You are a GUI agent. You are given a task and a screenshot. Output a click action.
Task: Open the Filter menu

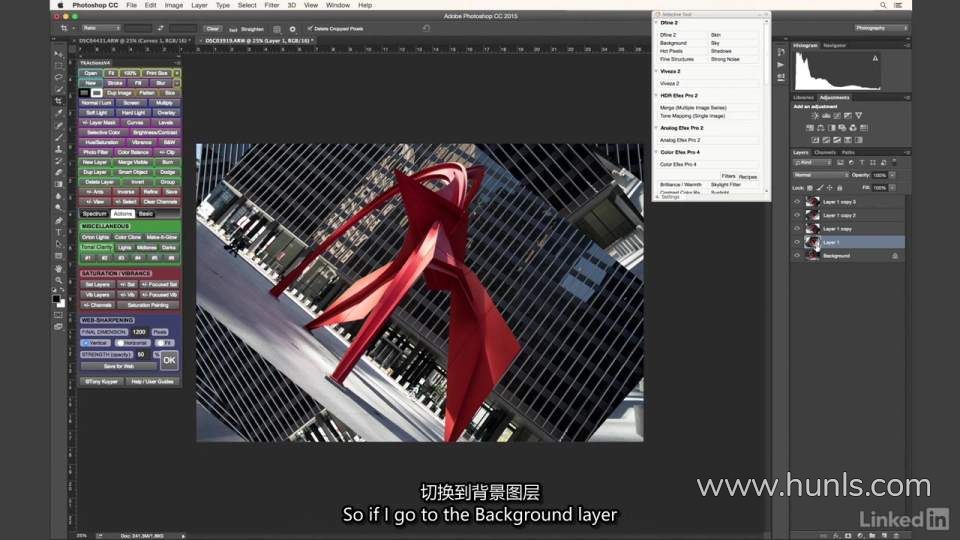[x=272, y=5]
